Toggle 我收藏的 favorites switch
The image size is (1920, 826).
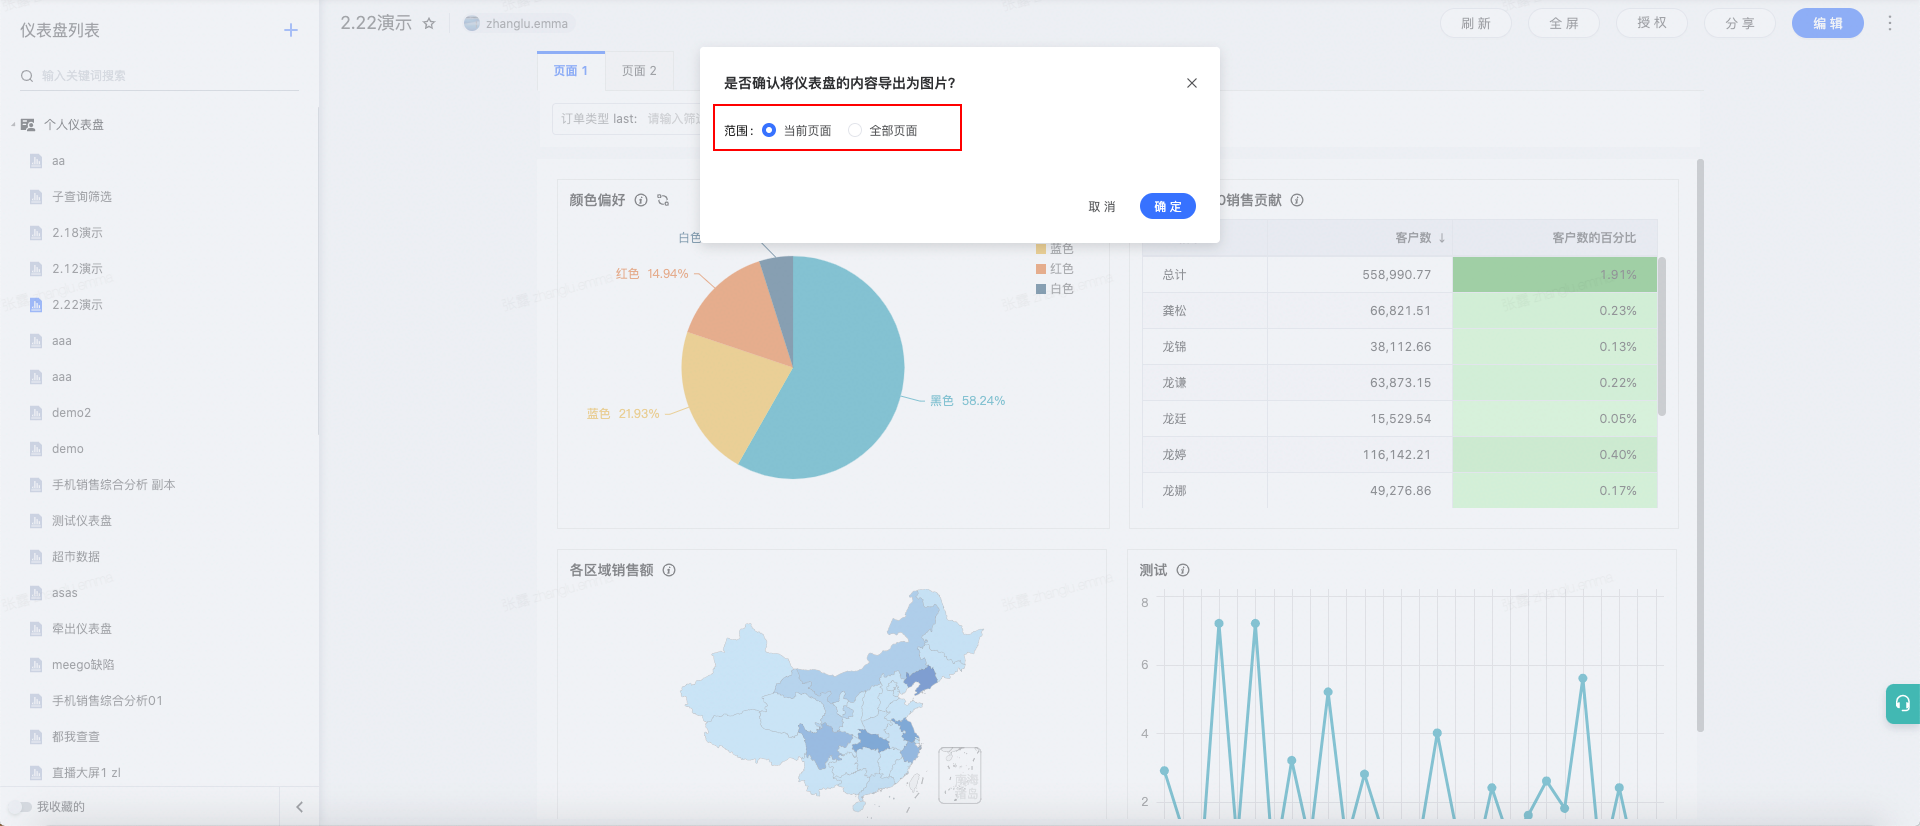pyautogui.click(x=20, y=807)
